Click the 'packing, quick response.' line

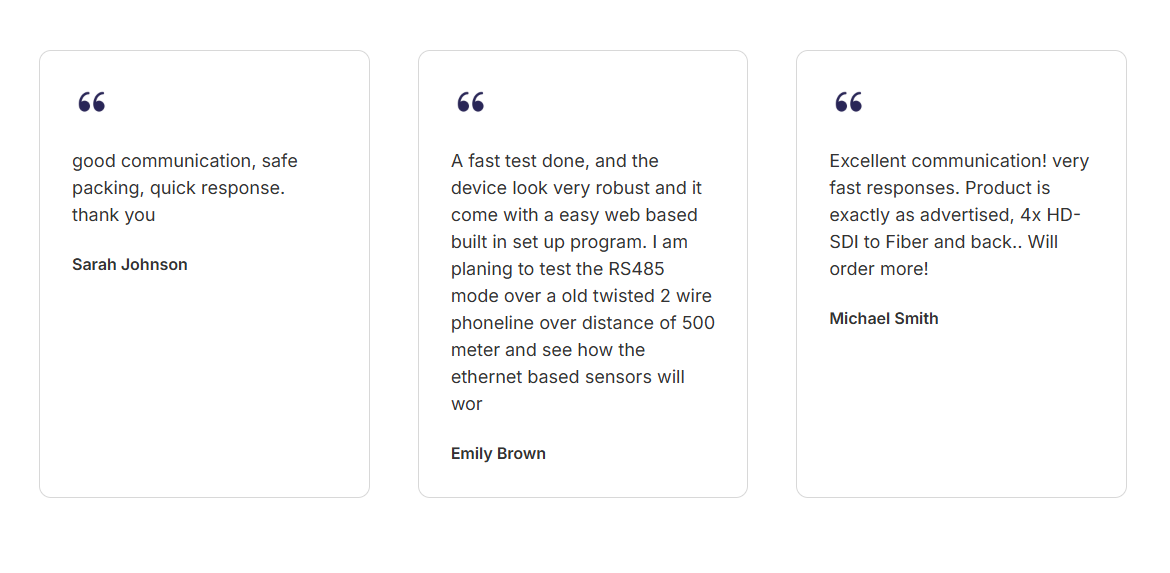[x=178, y=188]
